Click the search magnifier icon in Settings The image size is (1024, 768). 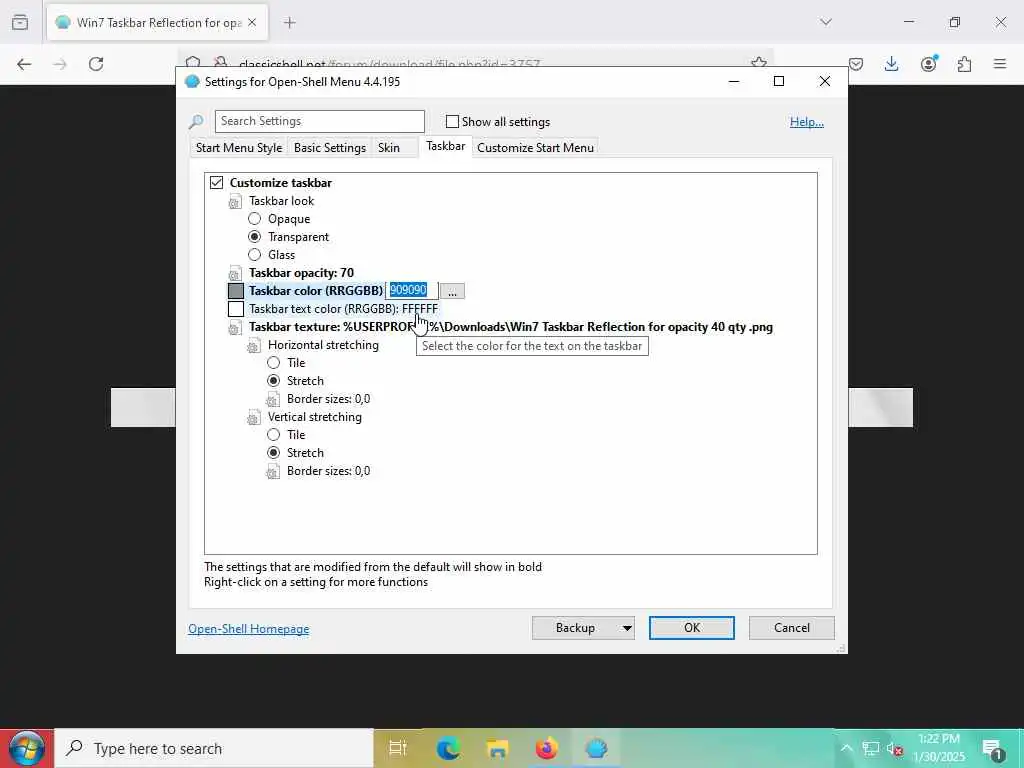[x=196, y=121]
